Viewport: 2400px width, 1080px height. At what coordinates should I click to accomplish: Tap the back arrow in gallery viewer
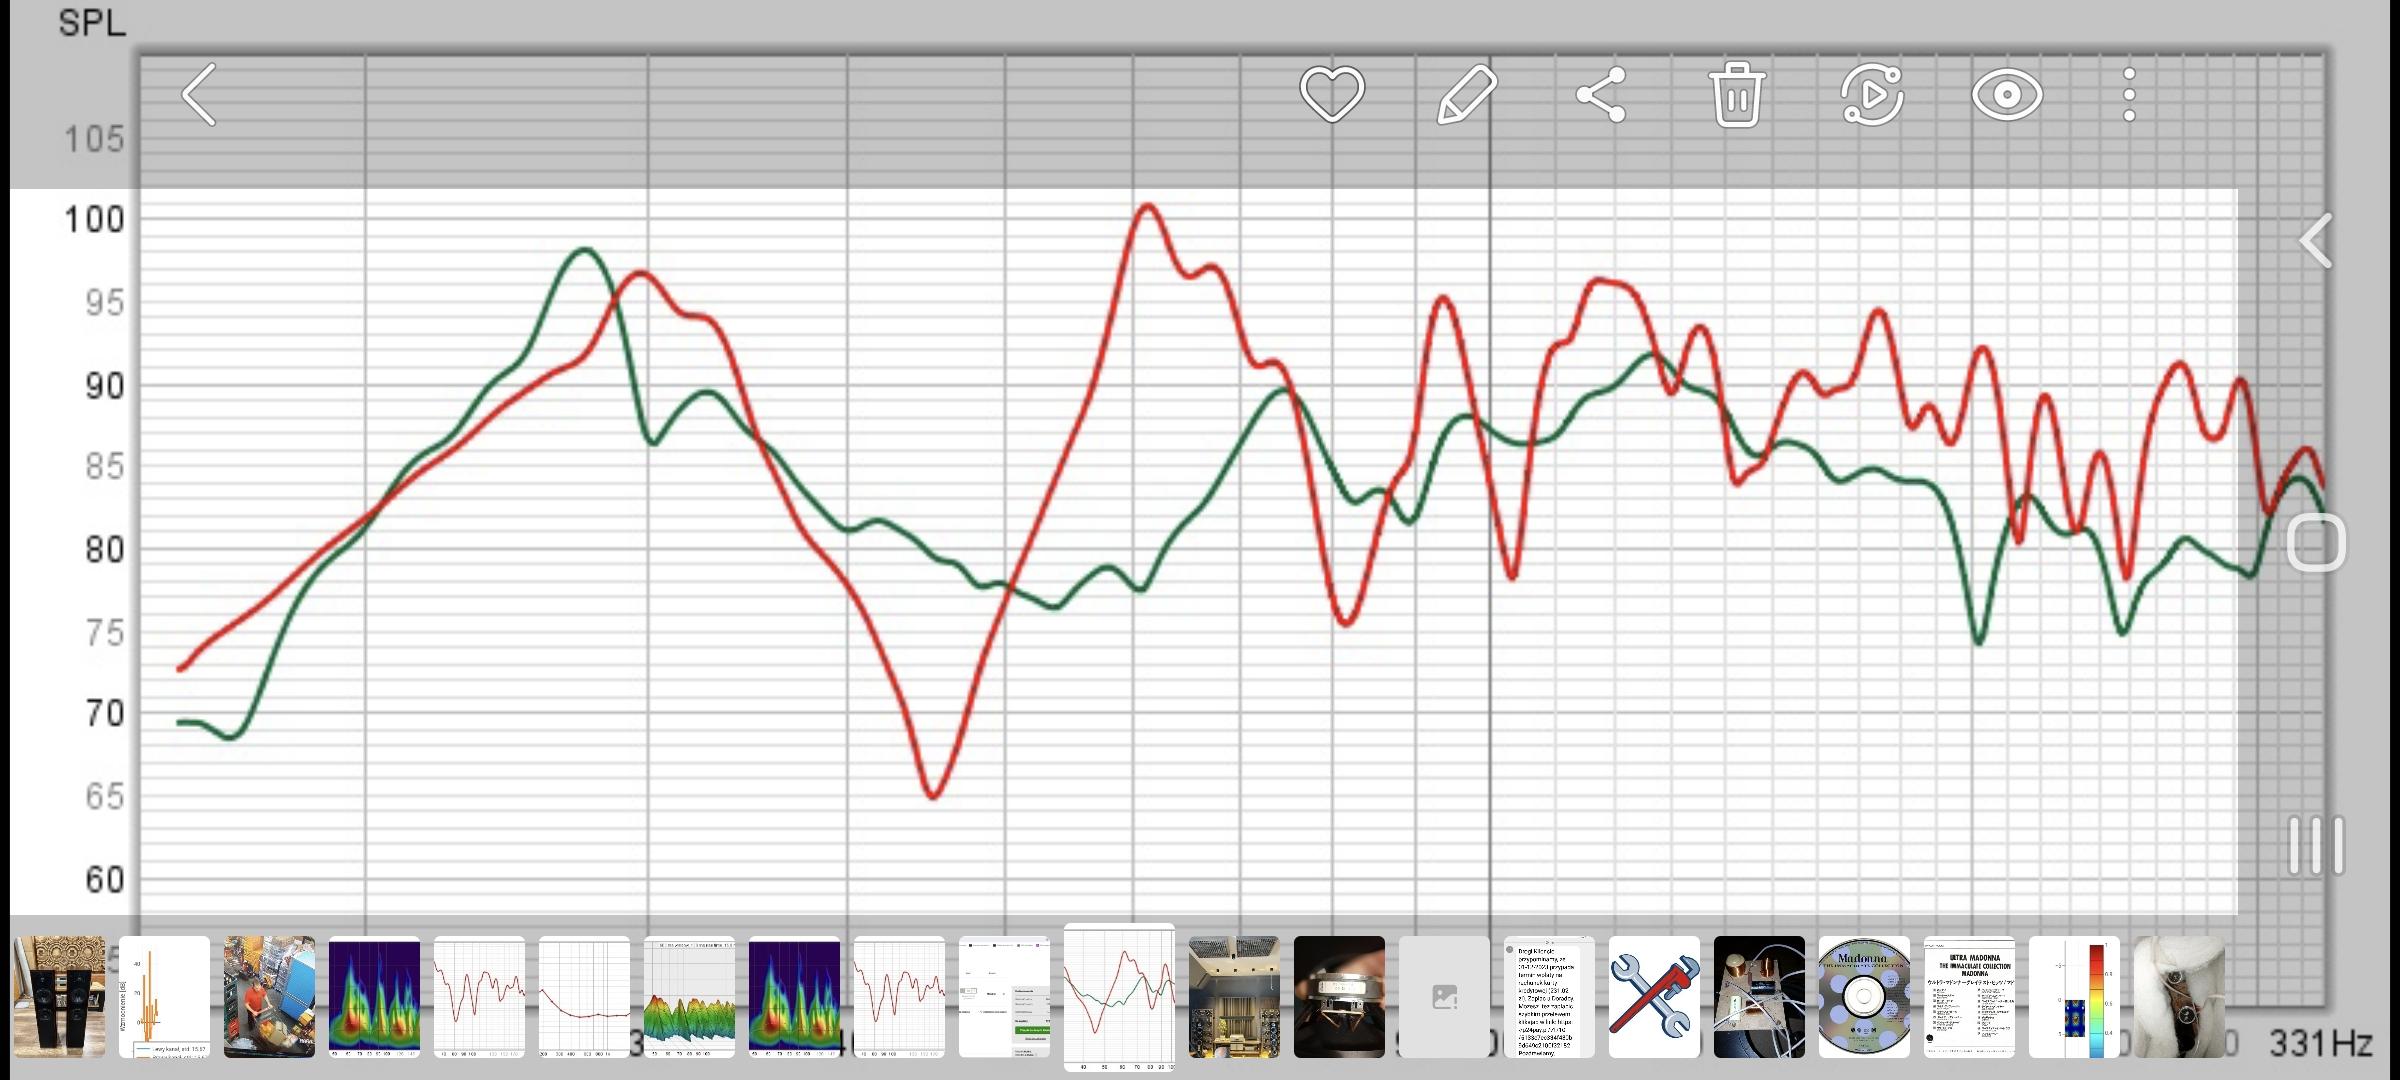(199, 95)
